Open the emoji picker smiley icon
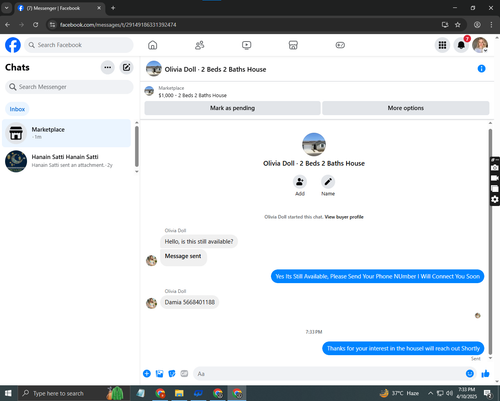 point(470,374)
